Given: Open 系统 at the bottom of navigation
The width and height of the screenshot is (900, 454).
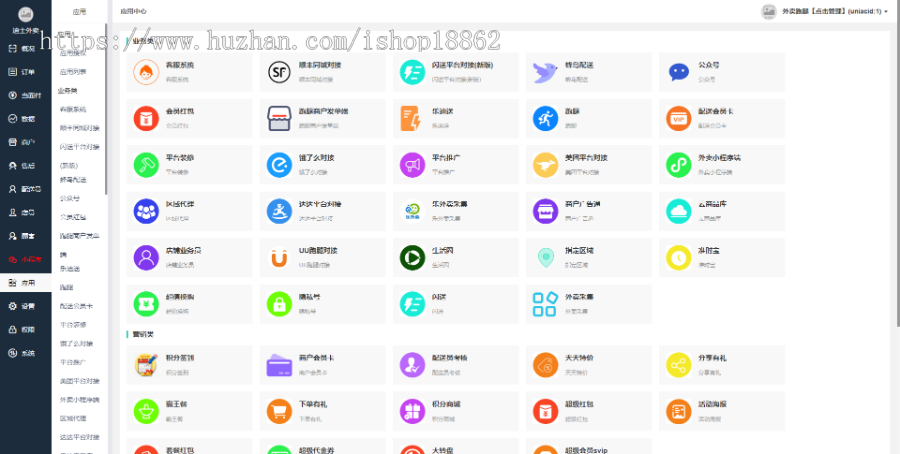Looking at the screenshot, I should pyautogui.click(x=25, y=354).
